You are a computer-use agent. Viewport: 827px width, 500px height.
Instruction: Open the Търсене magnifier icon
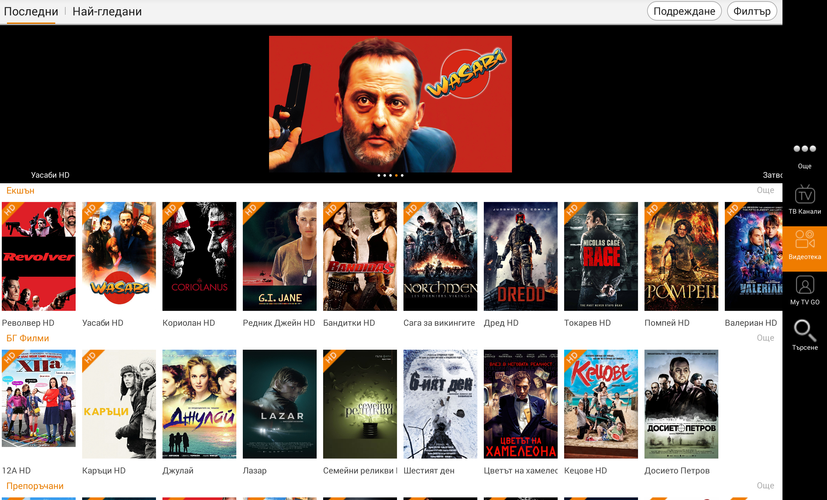pos(804,331)
